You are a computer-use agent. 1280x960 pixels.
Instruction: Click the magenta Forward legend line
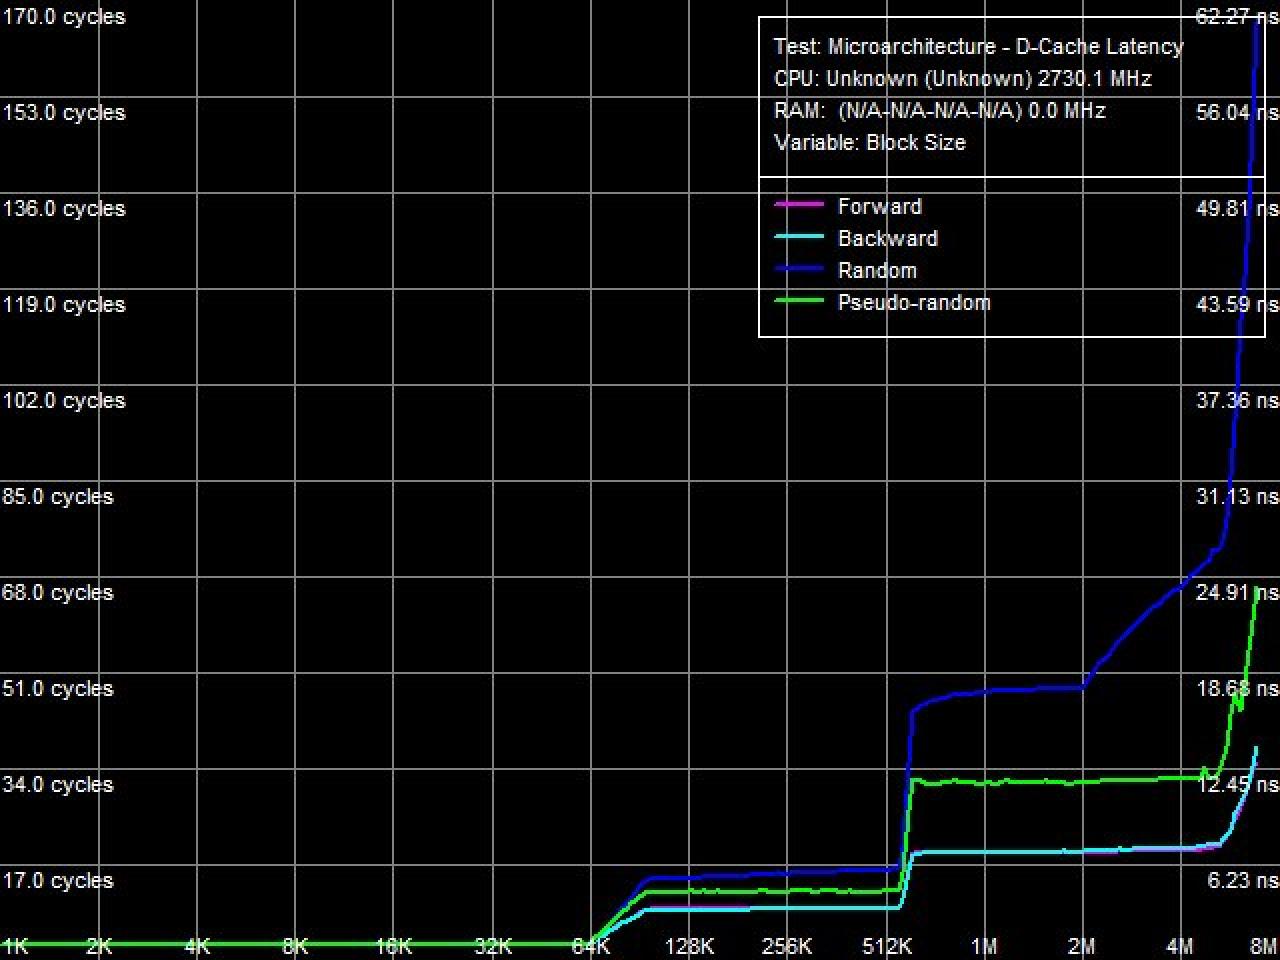pyautogui.click(x=799, y=205)
